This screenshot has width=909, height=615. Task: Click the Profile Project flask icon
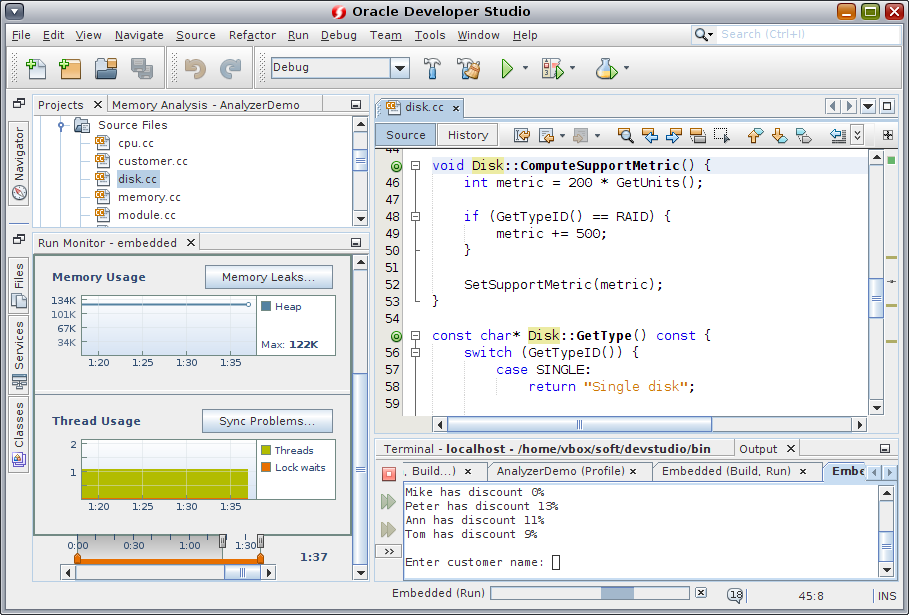605,68
